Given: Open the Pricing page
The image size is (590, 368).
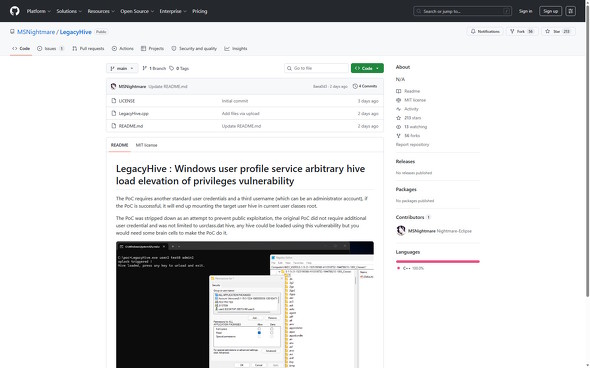Looking at the screenshot, I should point(199,11).
